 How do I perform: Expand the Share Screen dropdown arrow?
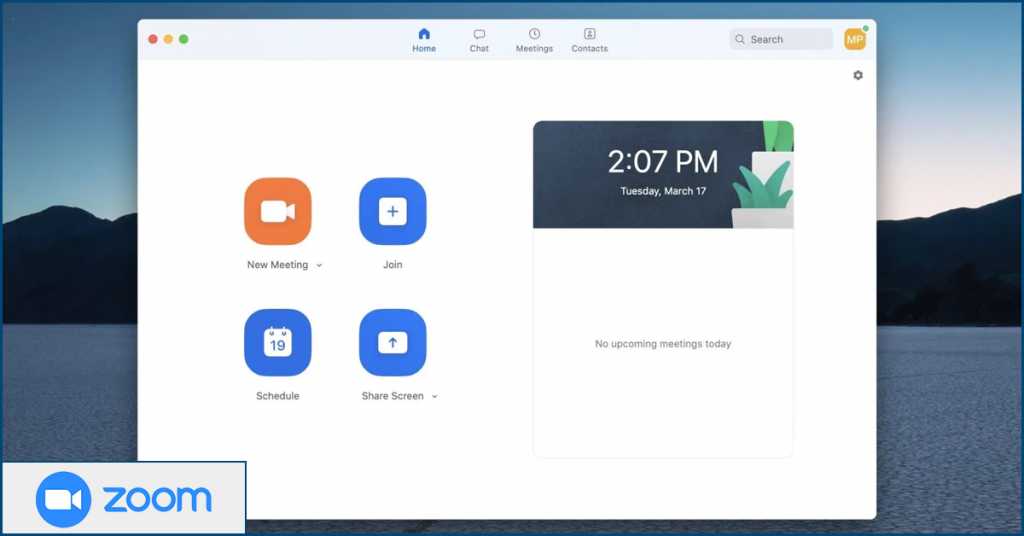[435, 396]
